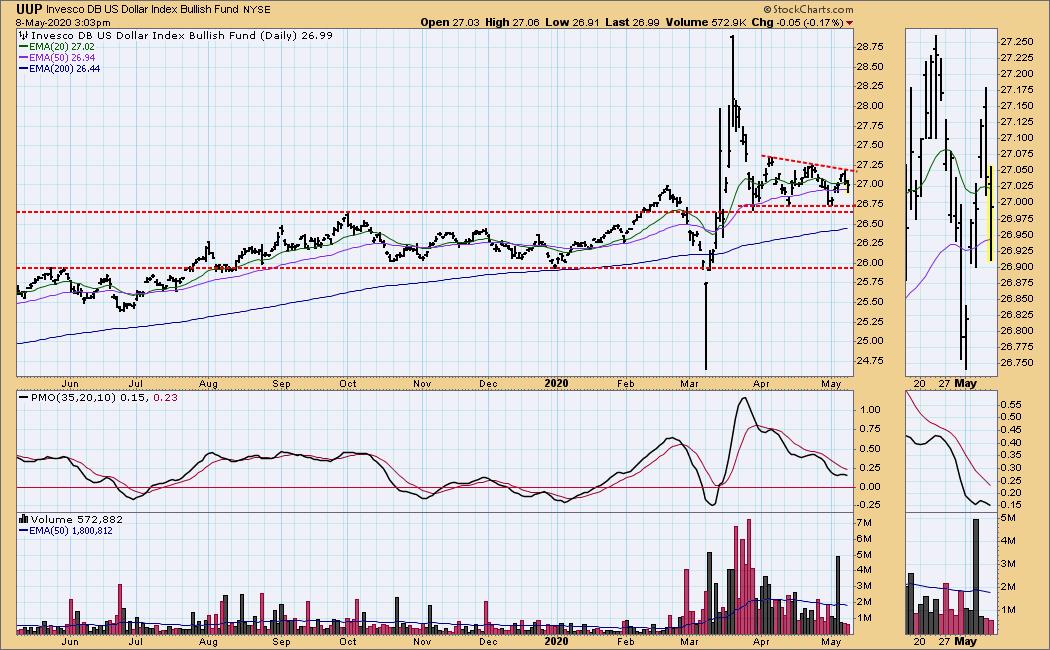Click the header title Invesco DB US Dollar Index Bullish Fund

coord(141,10)
